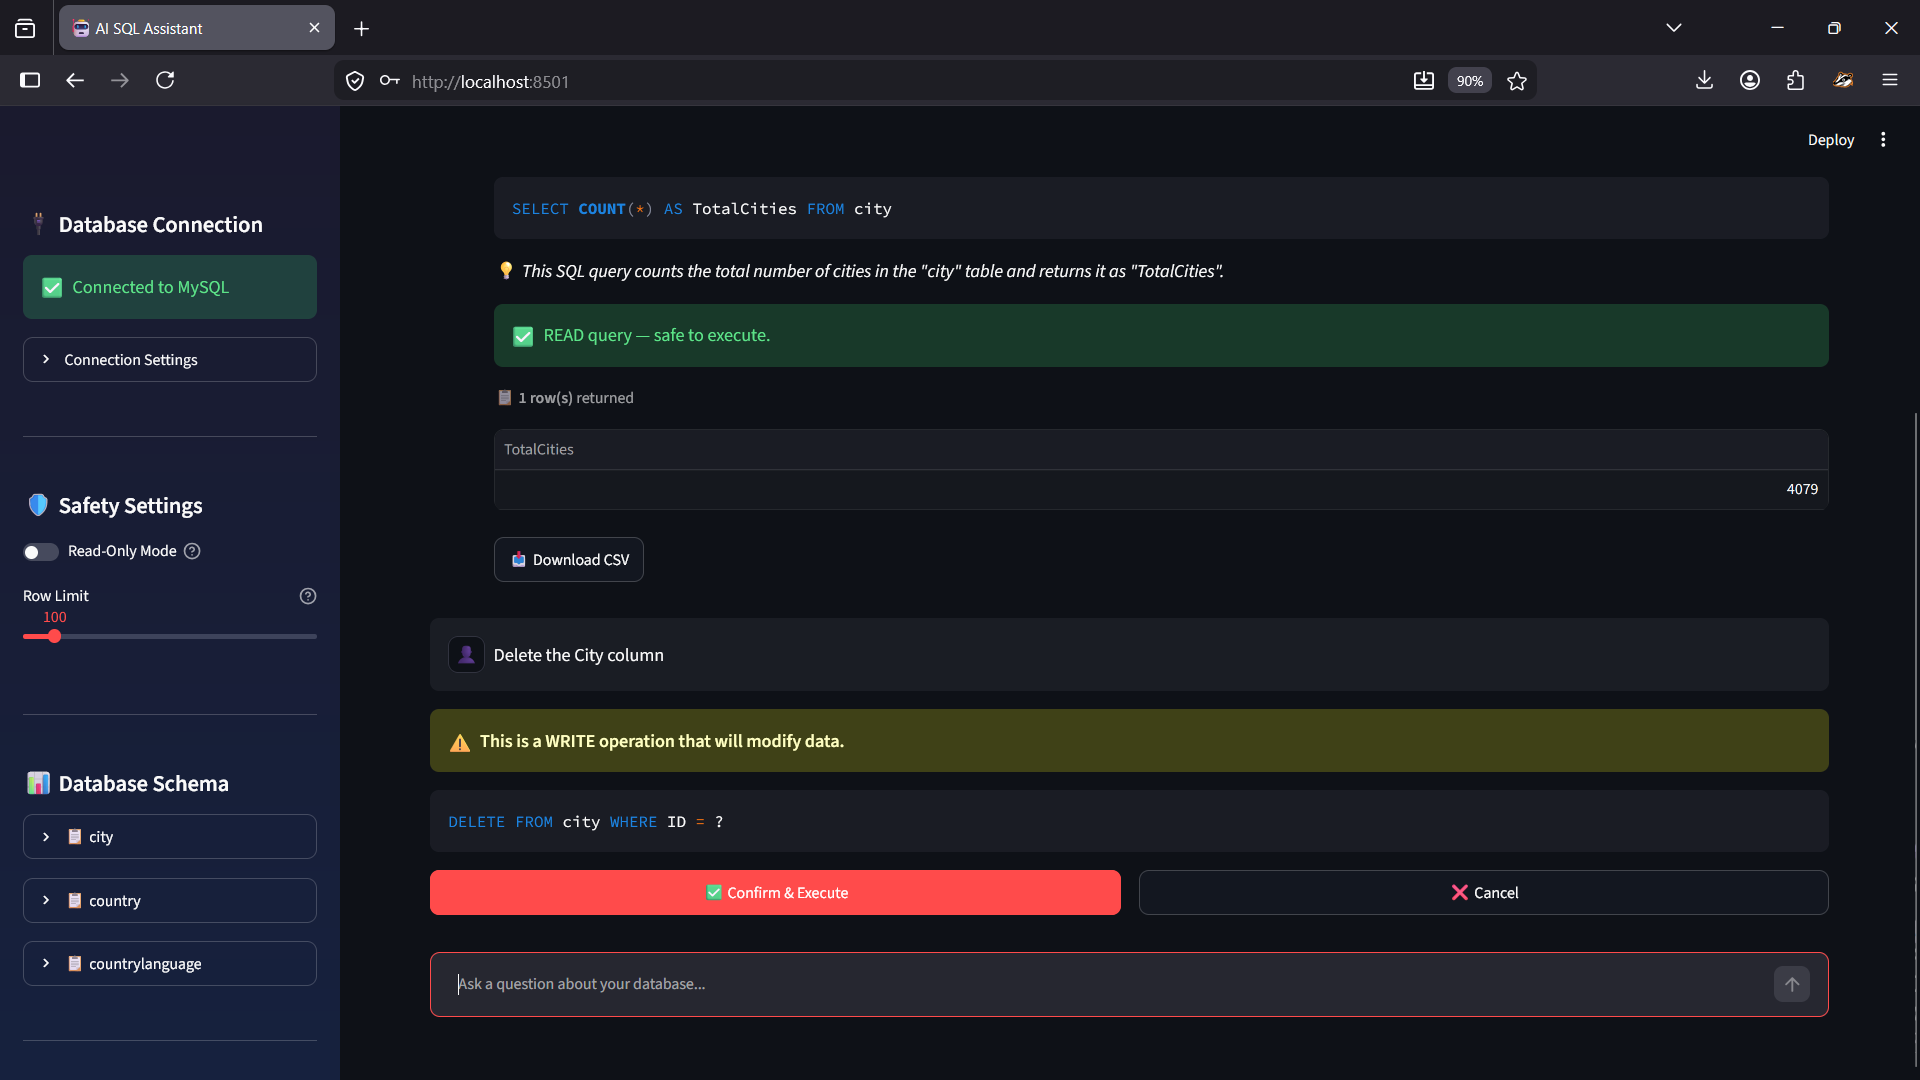Open the account profile icon
Image resolution: width=1920 pixels, height=1080 pixels.
[x=1750, y=80]
